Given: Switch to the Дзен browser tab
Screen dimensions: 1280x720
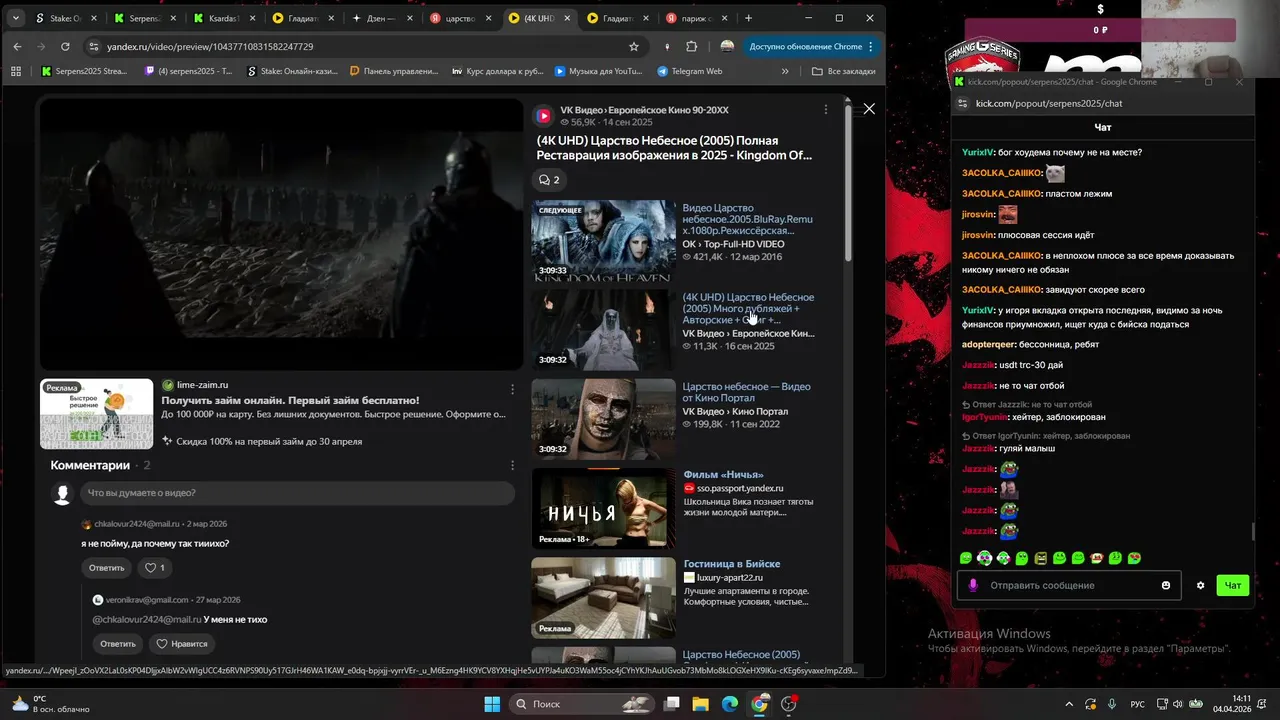Looking at the screenshot, I should coord(384,18).
